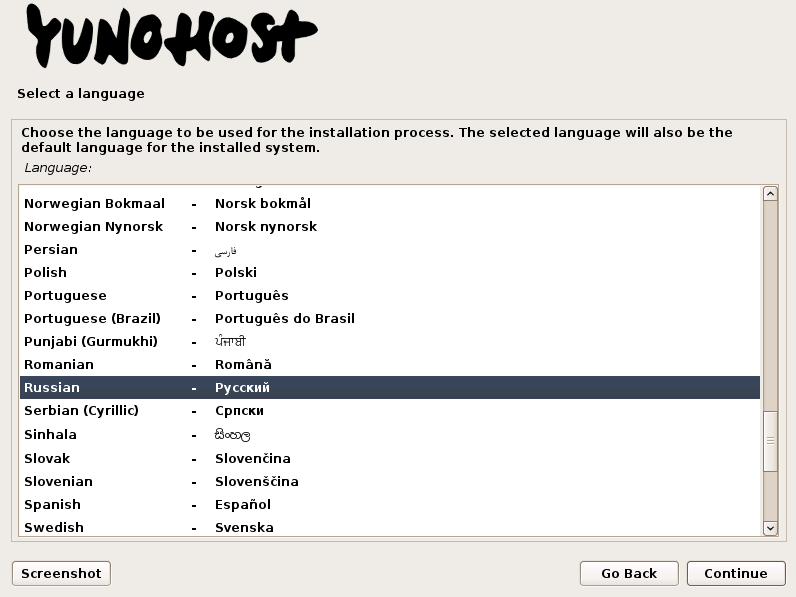The height and width of the screenshot is (597, 796).
Task: Choose Portuguese (Brazil) option
Action: click(389, 318)
